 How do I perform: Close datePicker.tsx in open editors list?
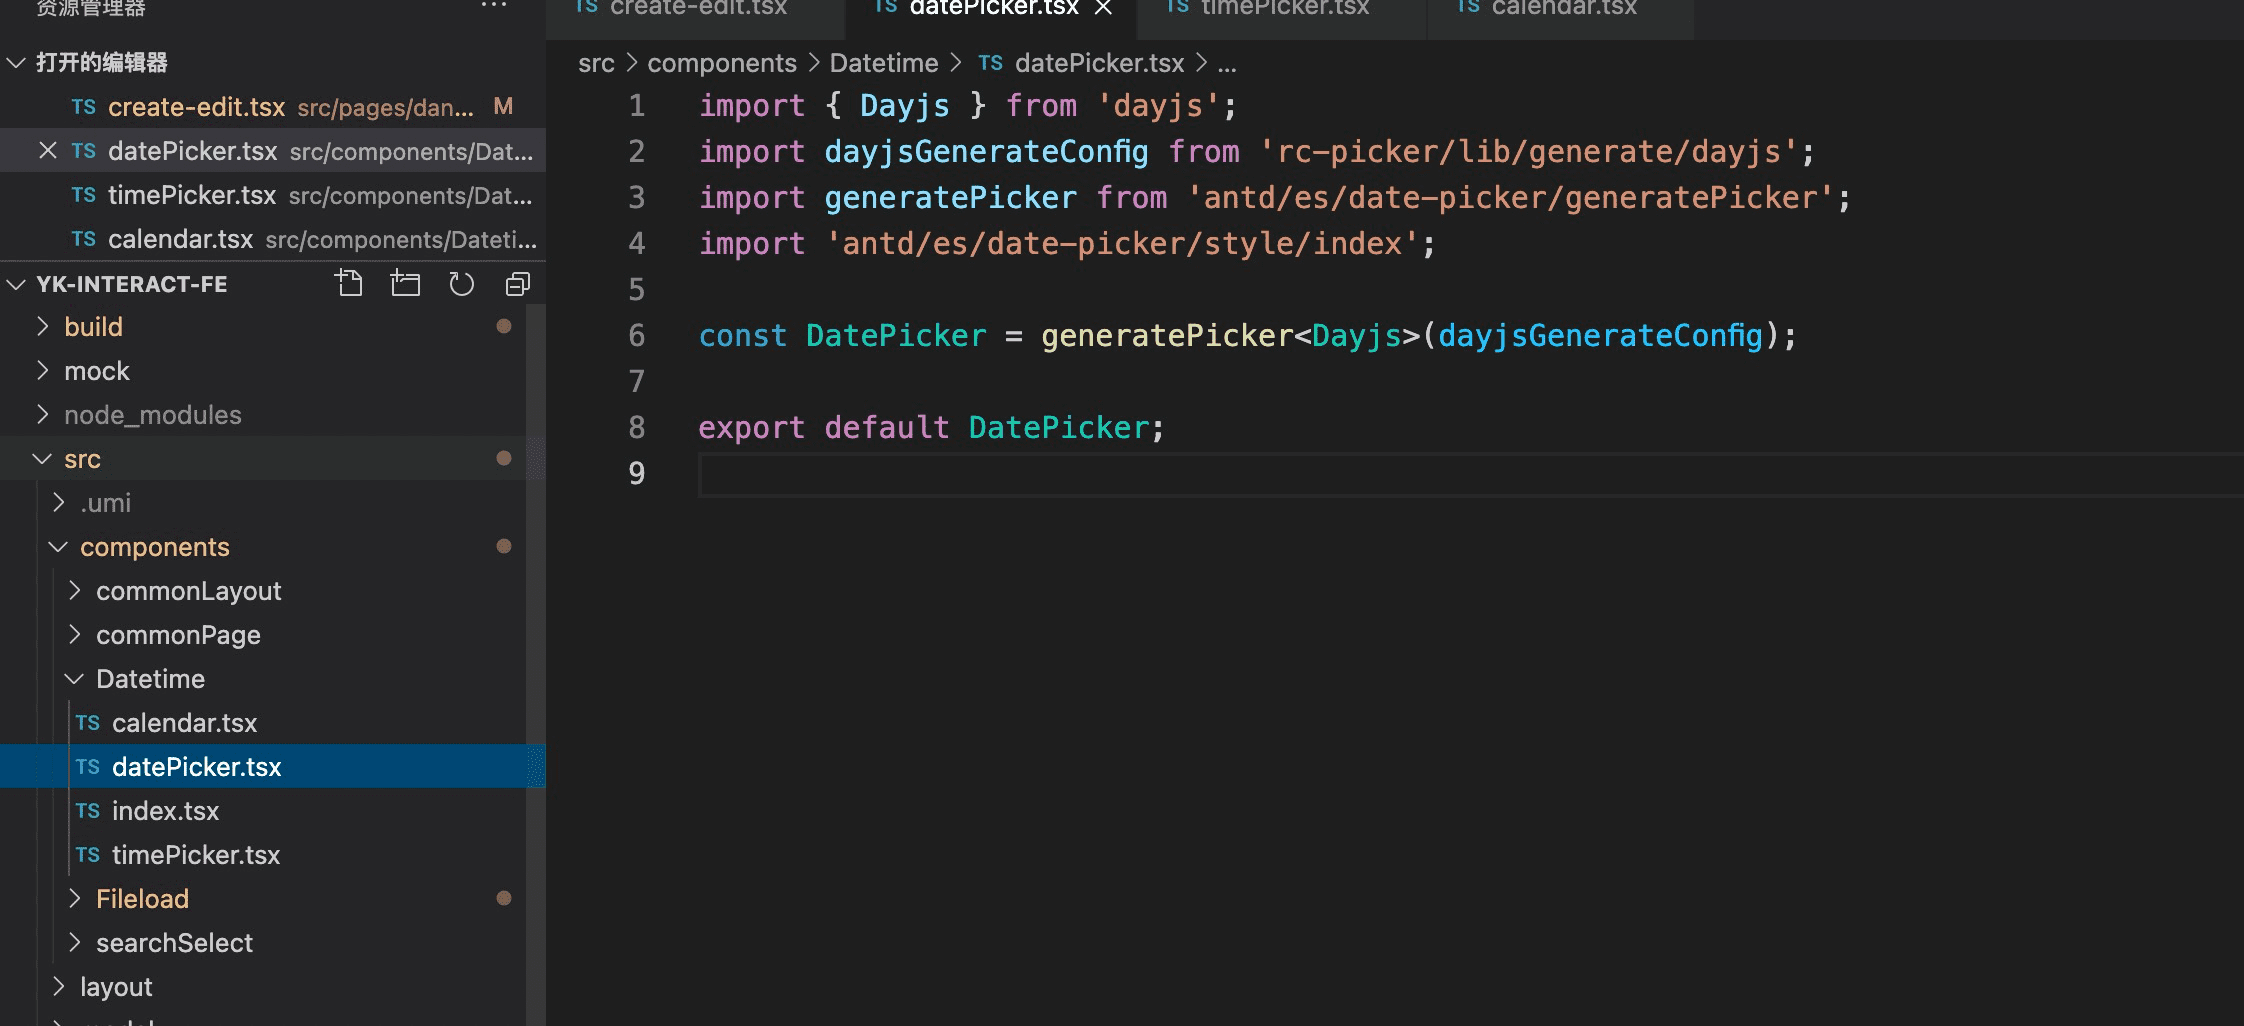tap(47, 151)
